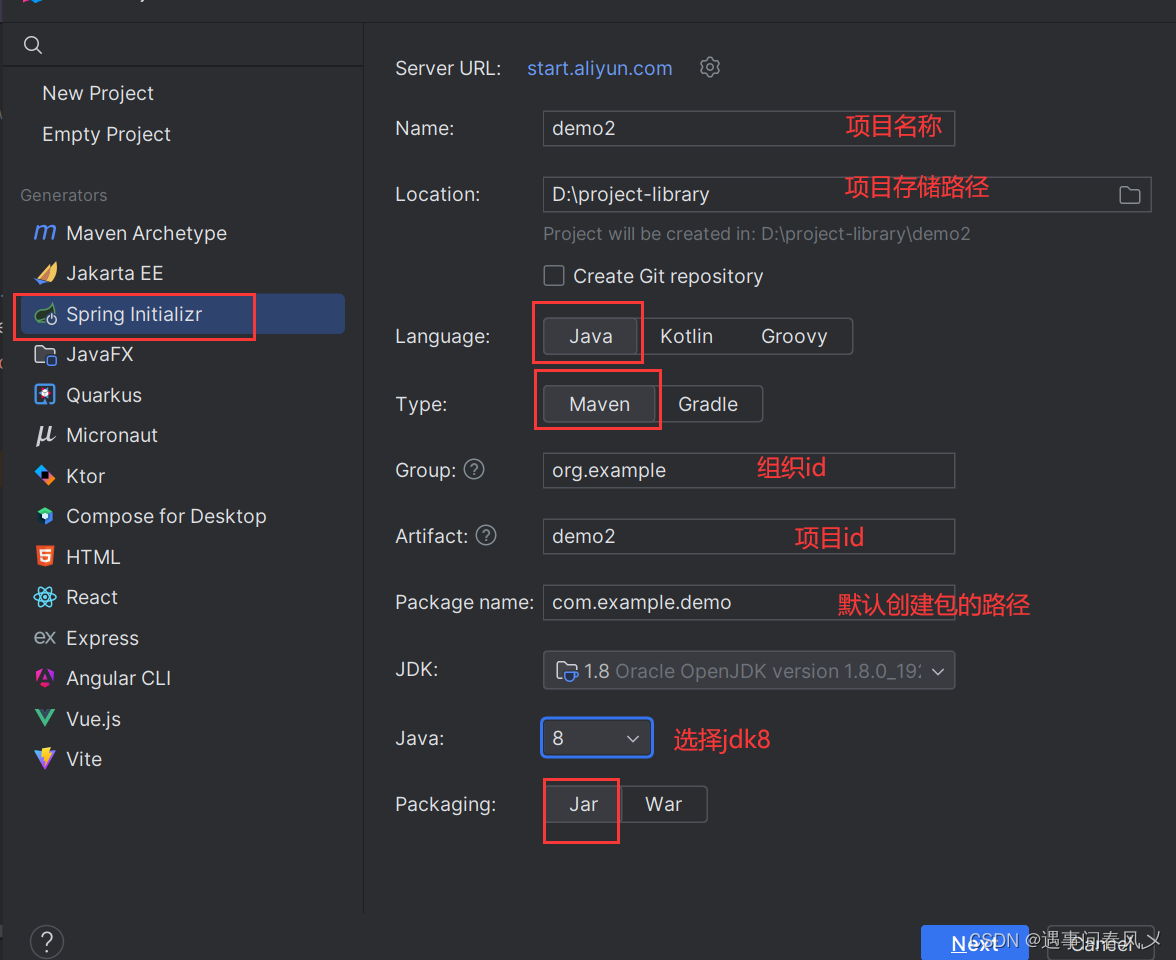
Task: Click the Ktor icon
Action: (45, 476)
